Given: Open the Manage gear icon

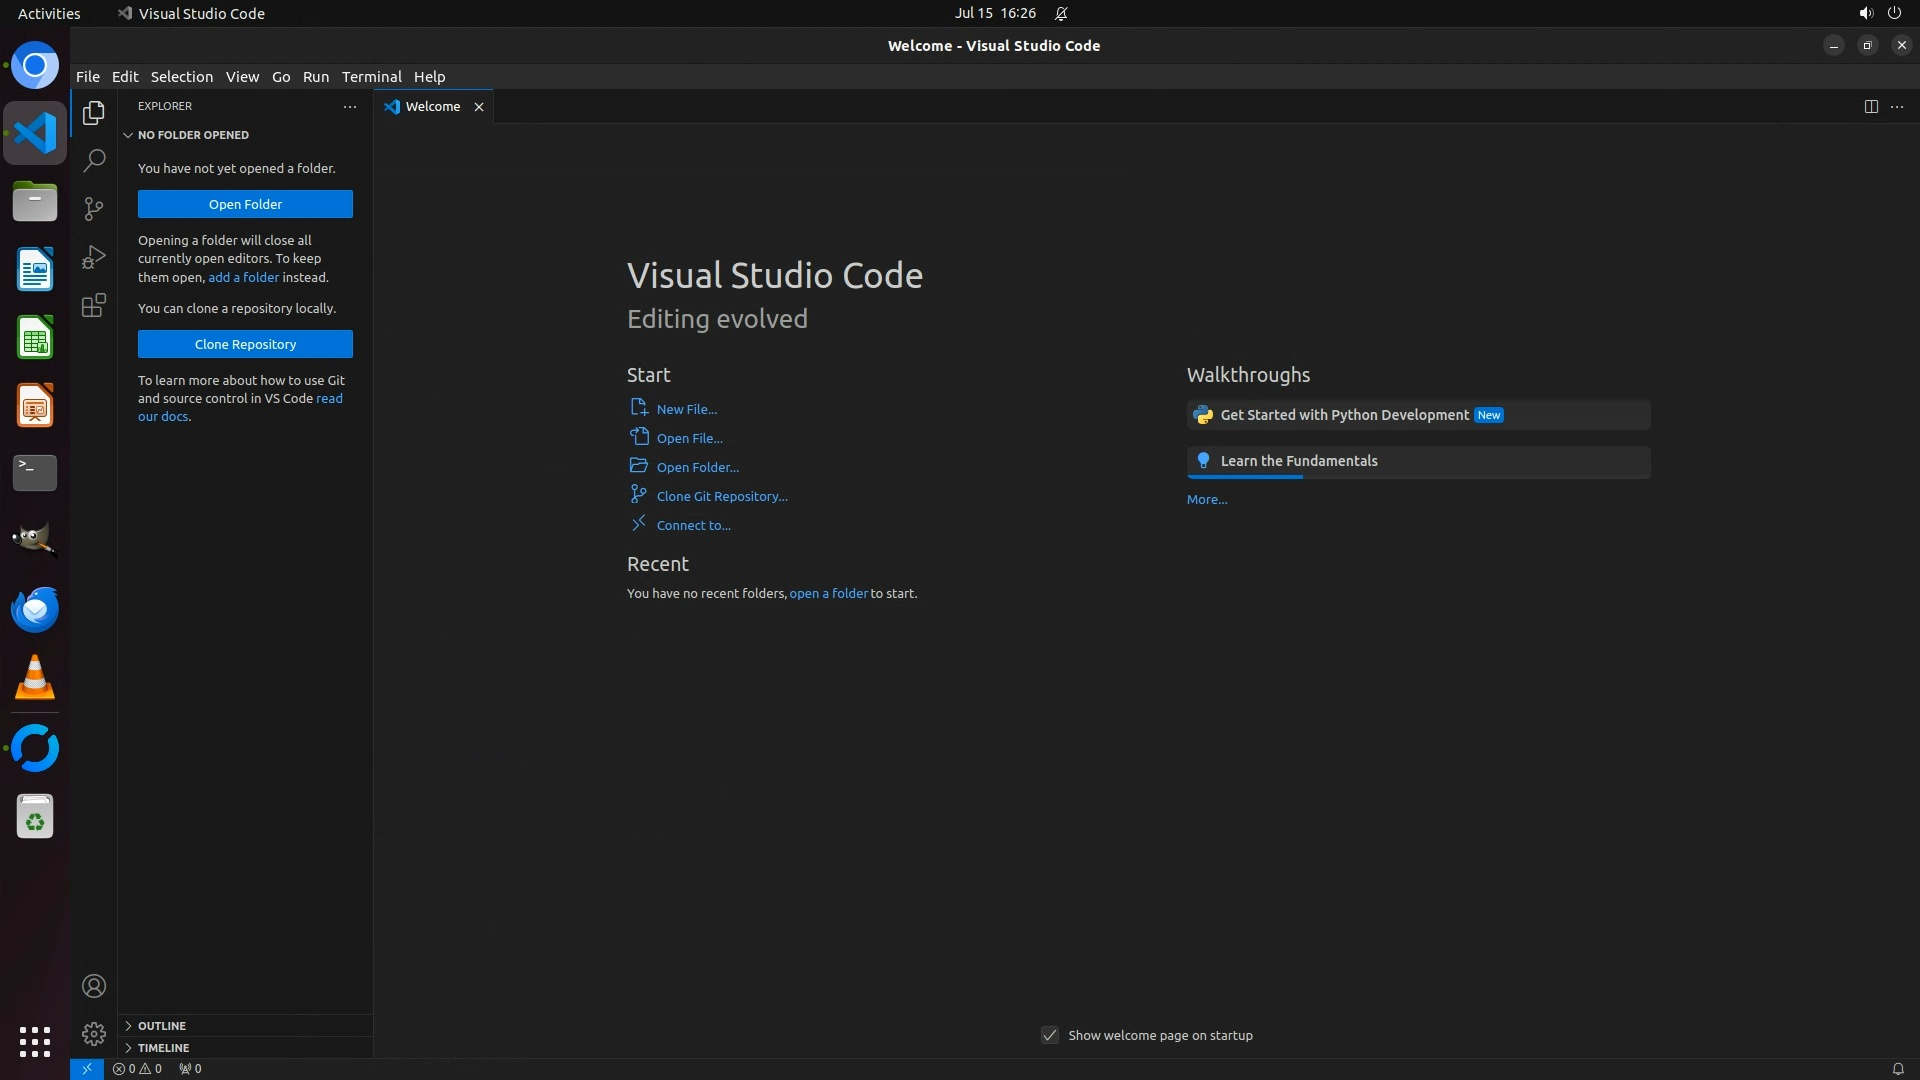Looking at the screenshot, I should [x=94, y=1033].
